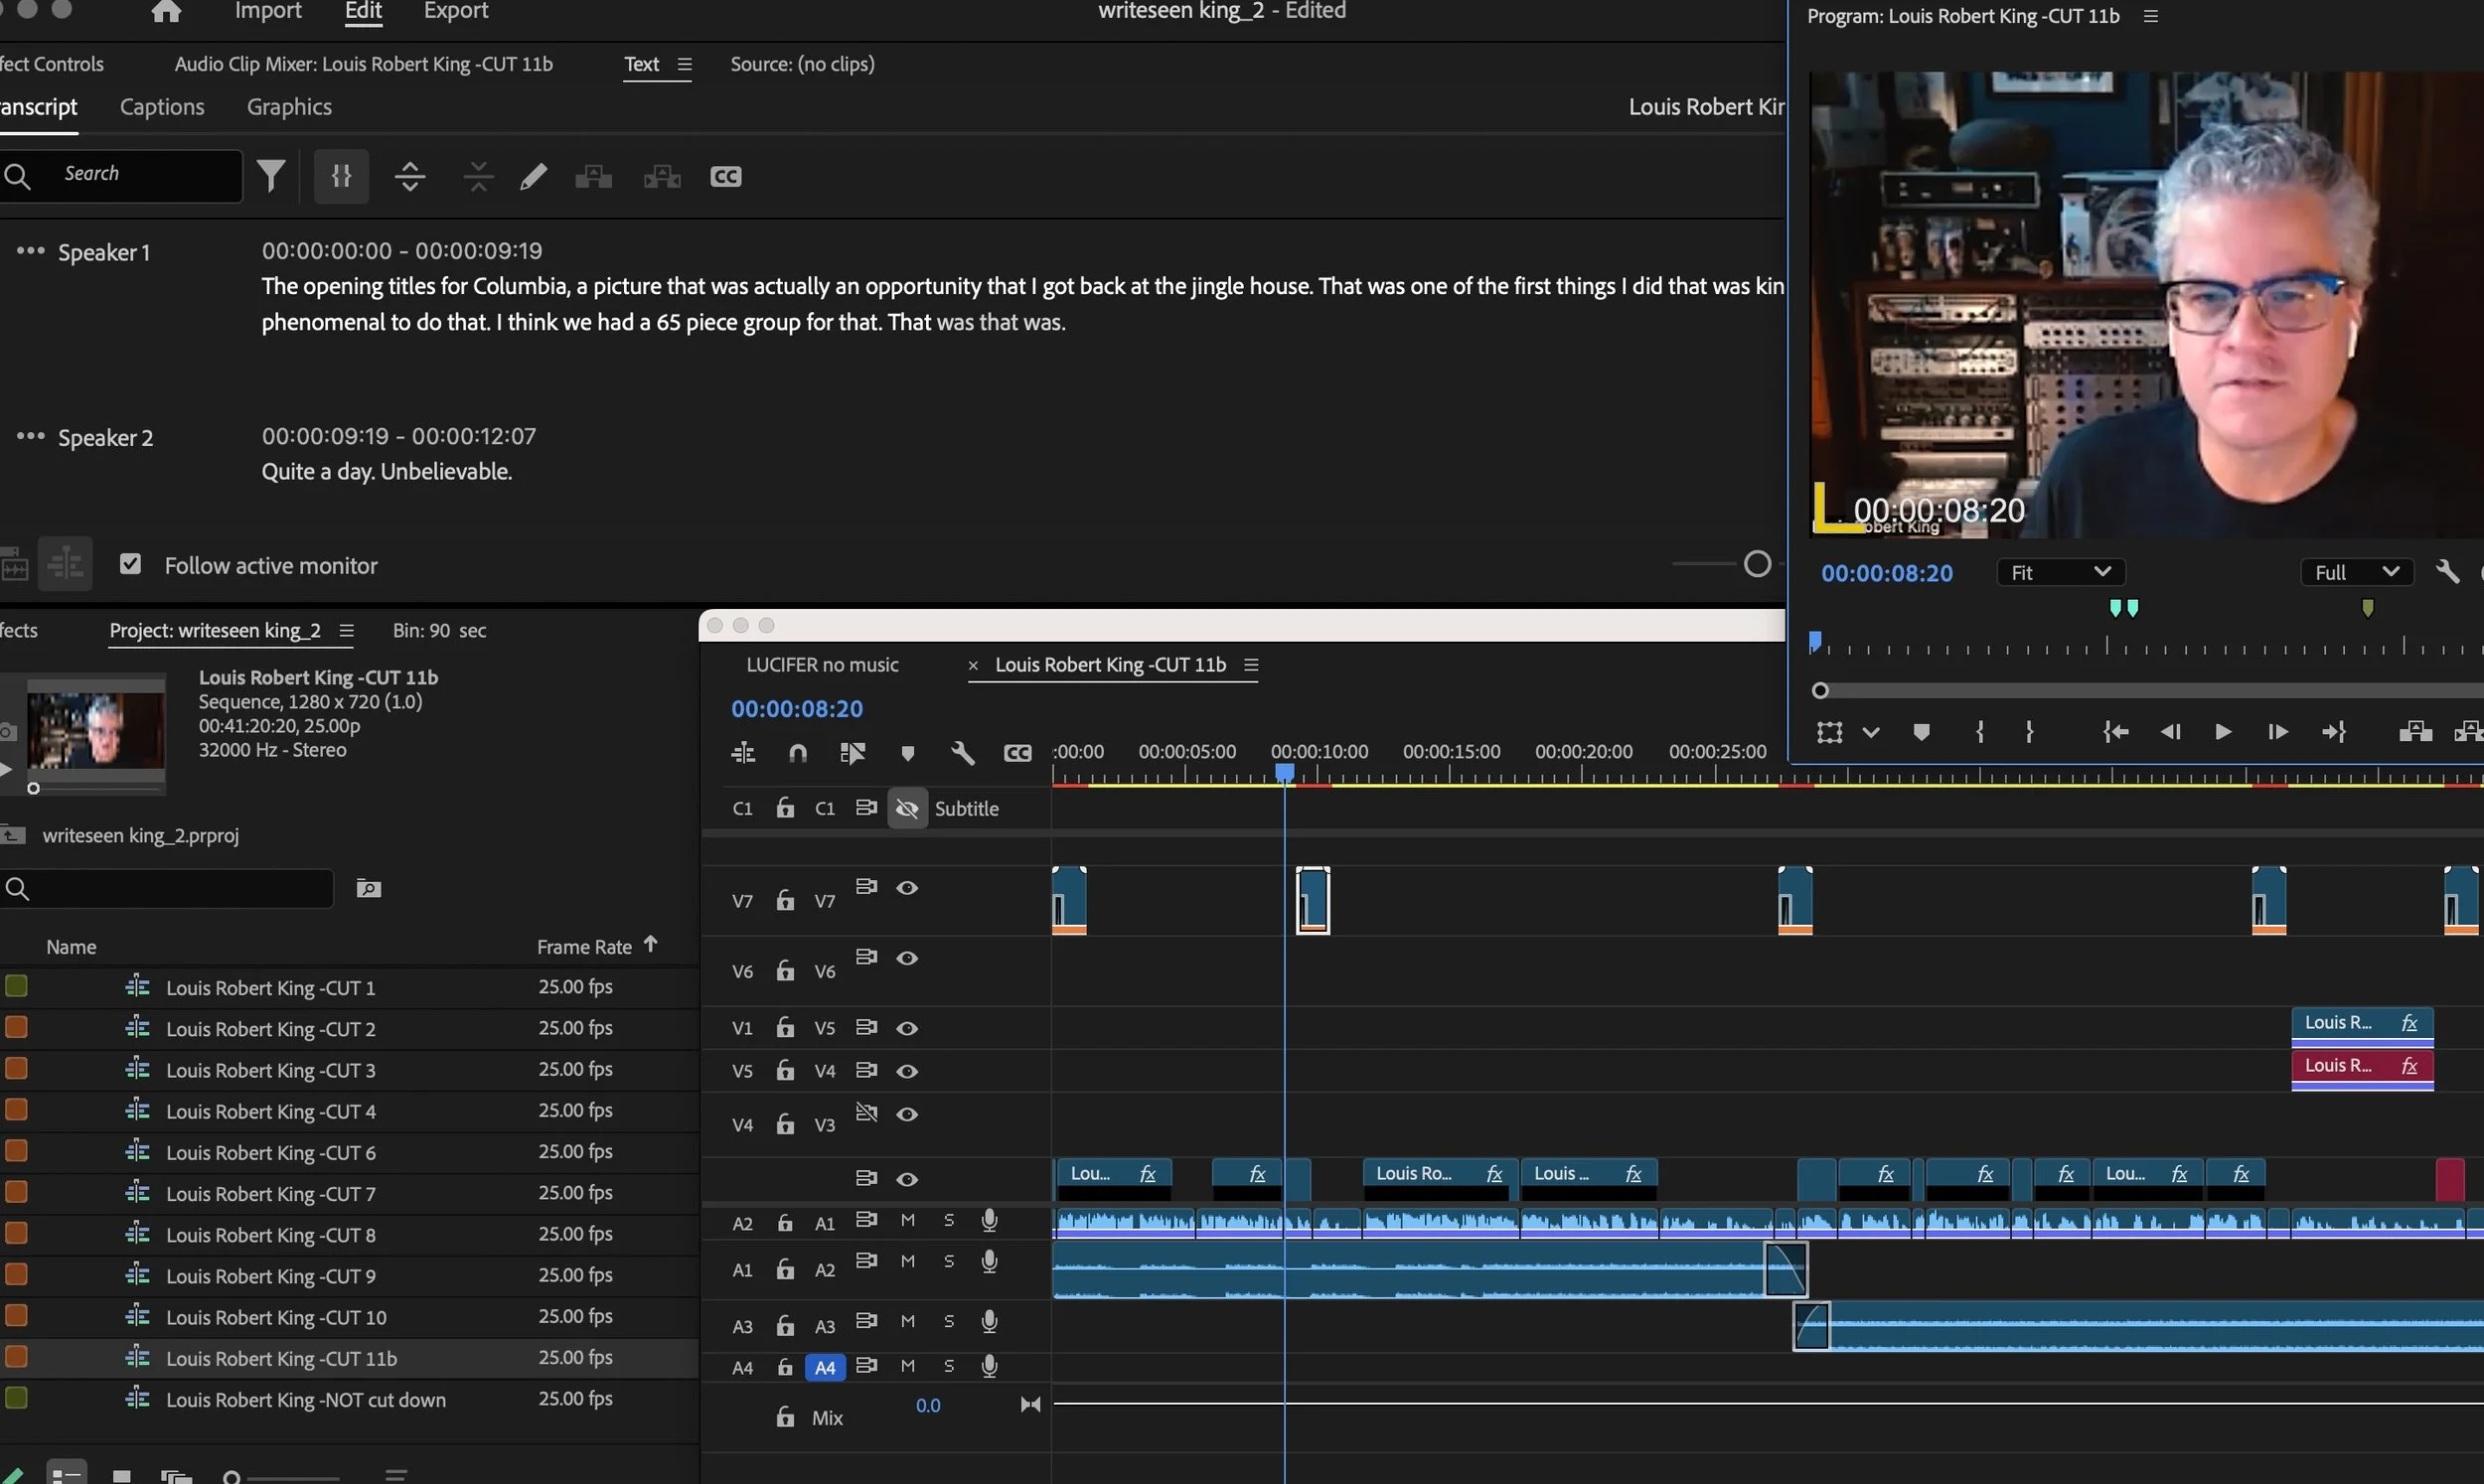
Task: Click Go to In point button
Action: point(2114,732)
